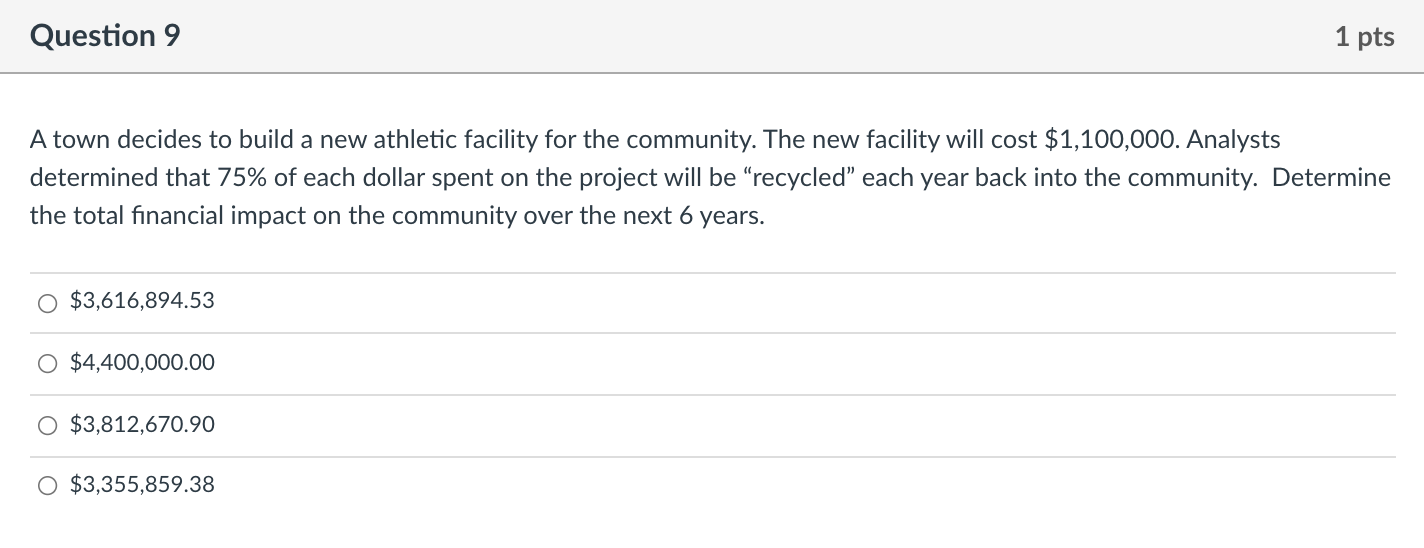Click the $4,400,000.00 answer label text

pos(142,363)
